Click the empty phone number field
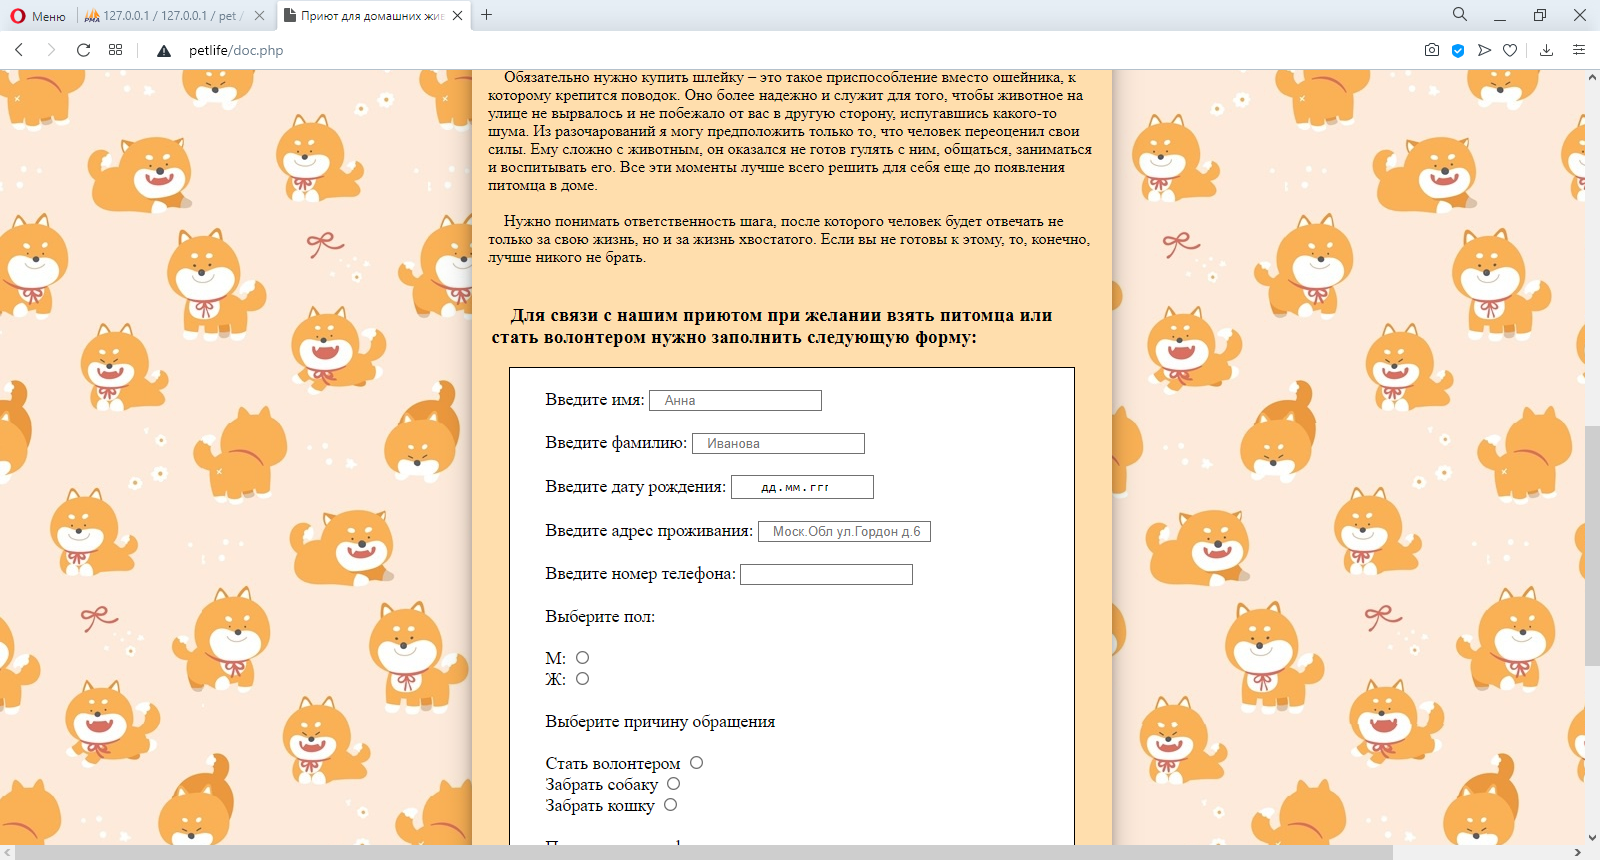Image resolution: width=1600 pixels, height=860 pixels. click(826, 574)
